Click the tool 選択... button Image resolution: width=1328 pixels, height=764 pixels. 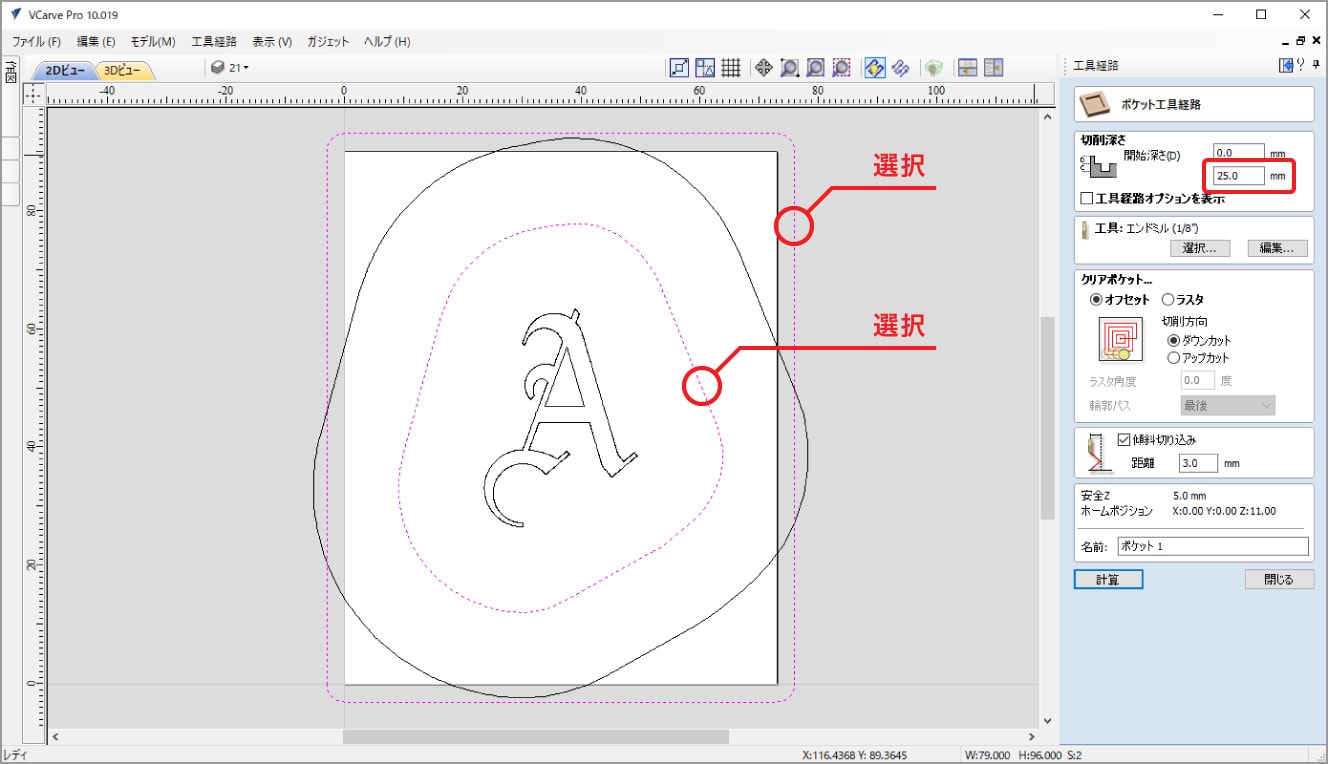click(1199, 248)
